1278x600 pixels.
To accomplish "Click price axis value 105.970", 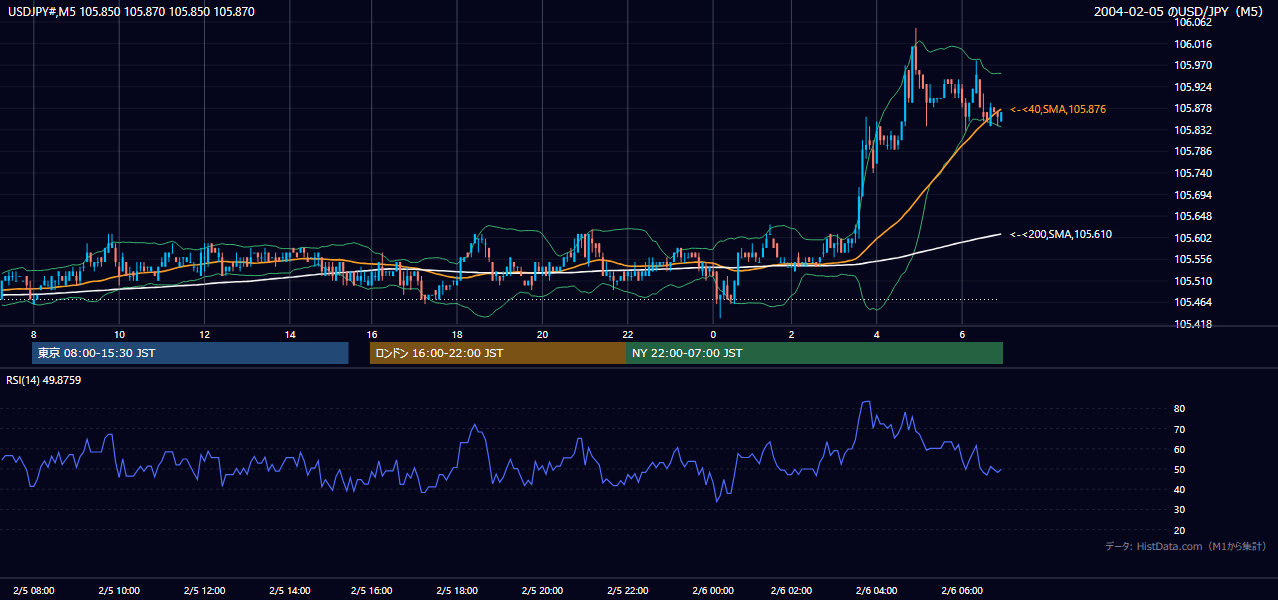I will pos(1194,65).
